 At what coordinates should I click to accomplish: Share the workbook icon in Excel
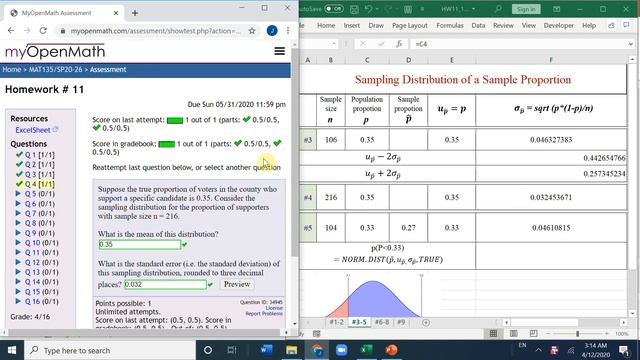click(x=611, y=25)
